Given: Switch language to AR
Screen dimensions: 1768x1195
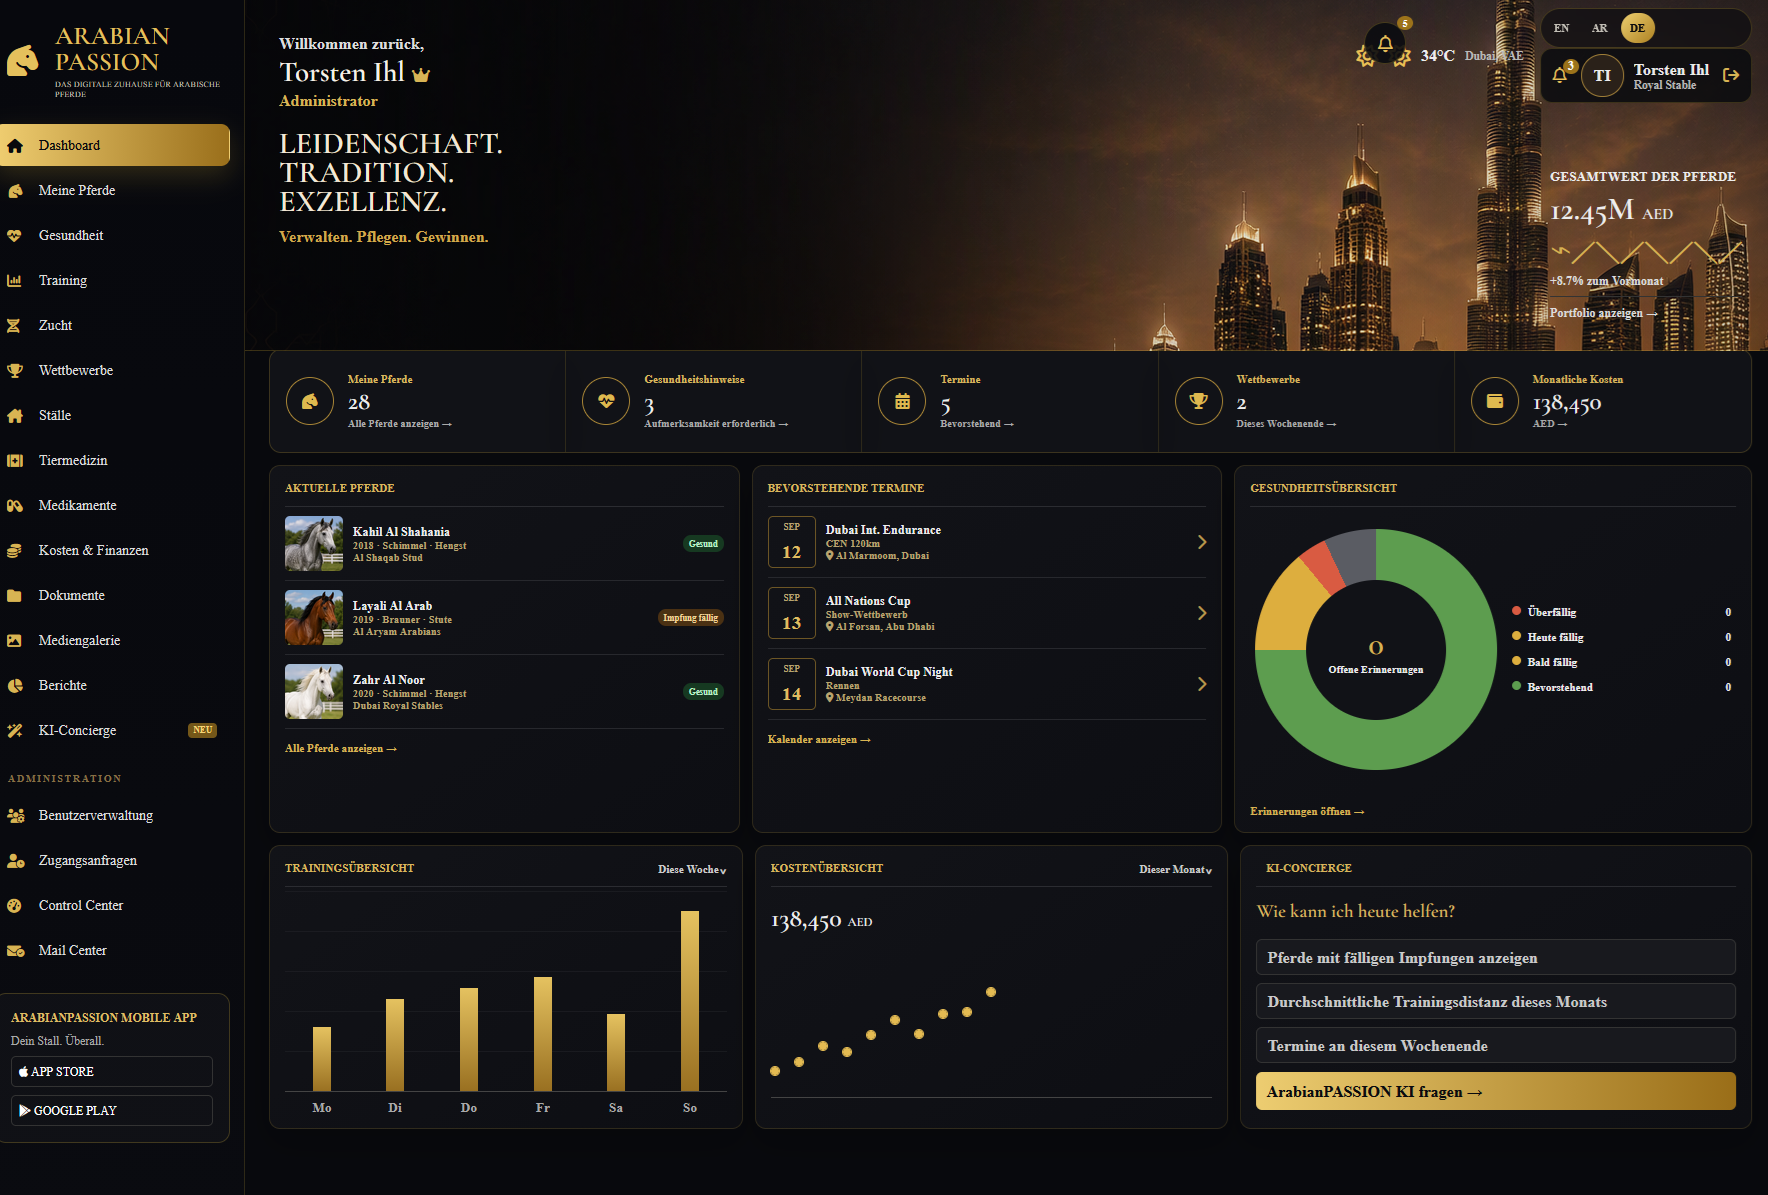Looking at the screenshot, I should pyautogui.click(x=1600, y=28).
